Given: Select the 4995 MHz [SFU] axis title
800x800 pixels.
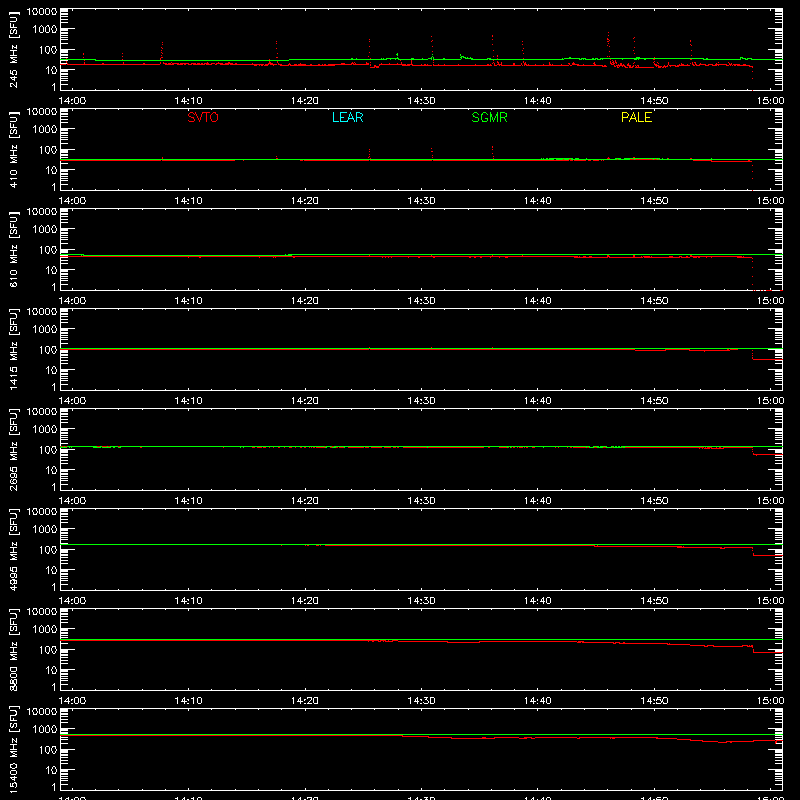Looking at the screenshot, I should tap(13, 549).
